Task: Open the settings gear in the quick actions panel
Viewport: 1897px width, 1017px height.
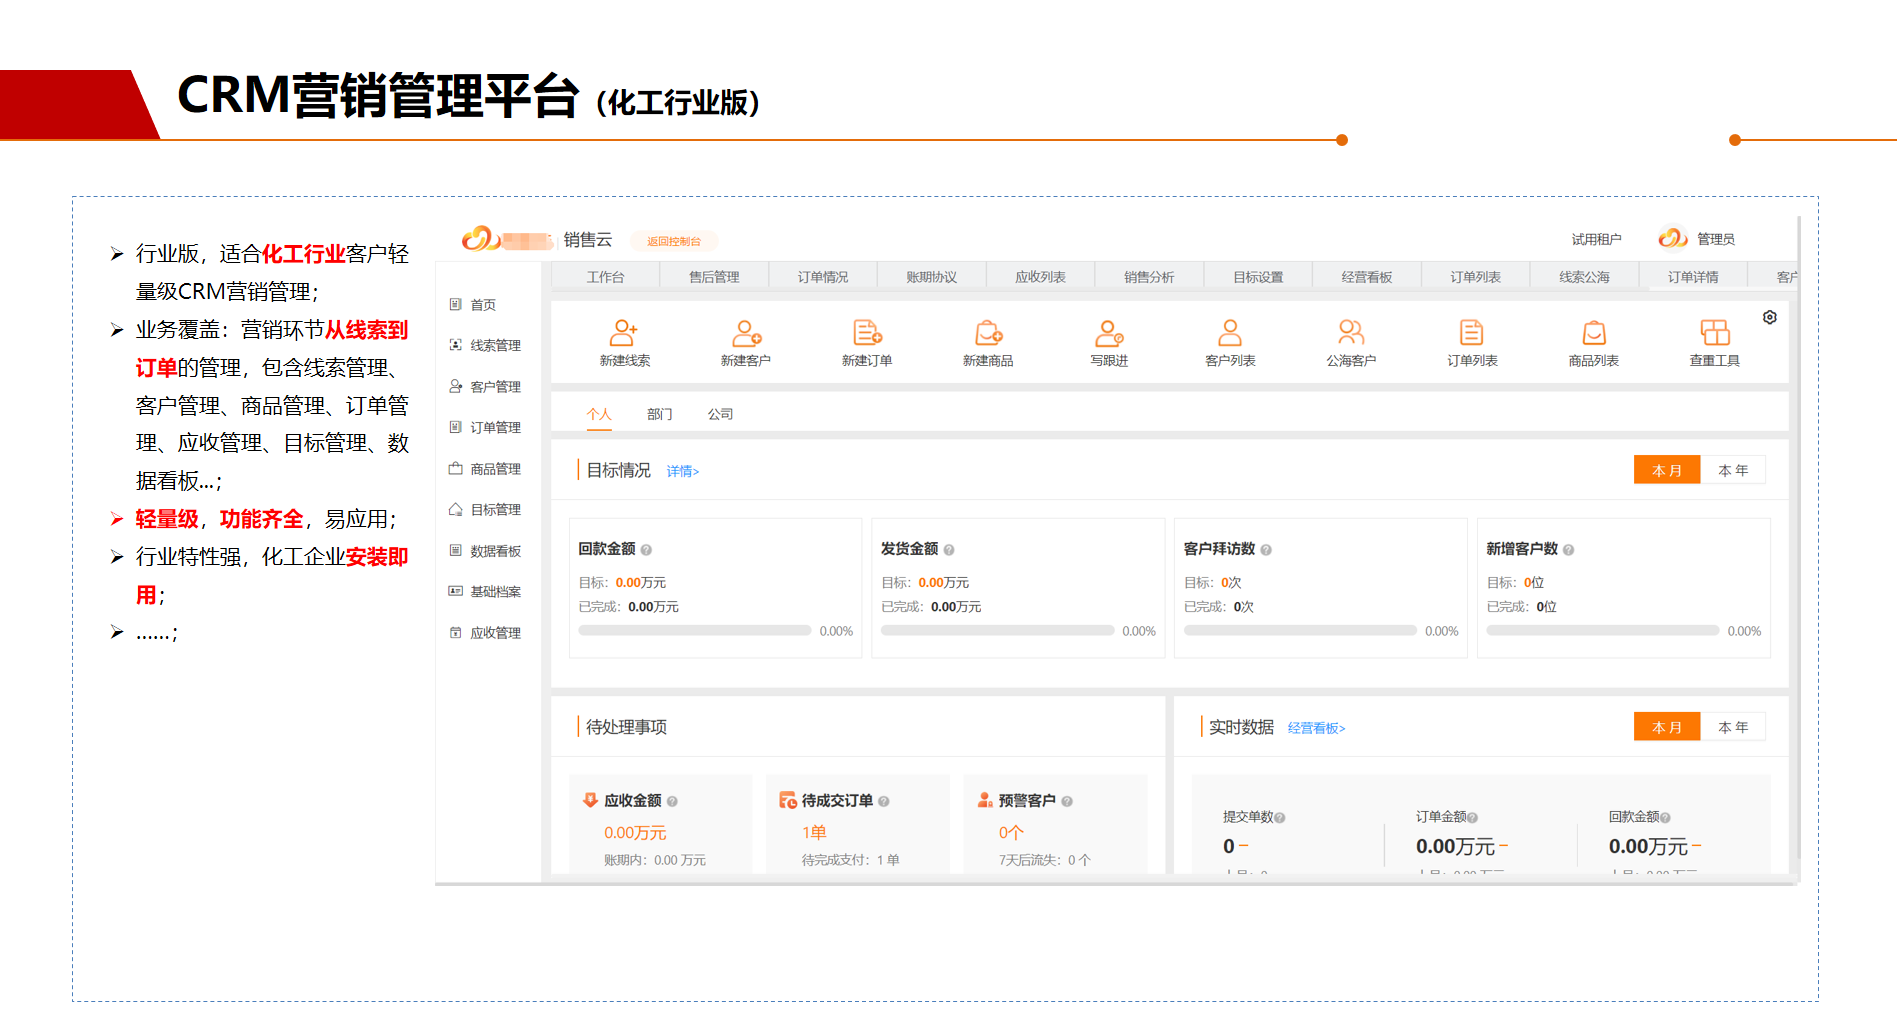Action: 1770,317
